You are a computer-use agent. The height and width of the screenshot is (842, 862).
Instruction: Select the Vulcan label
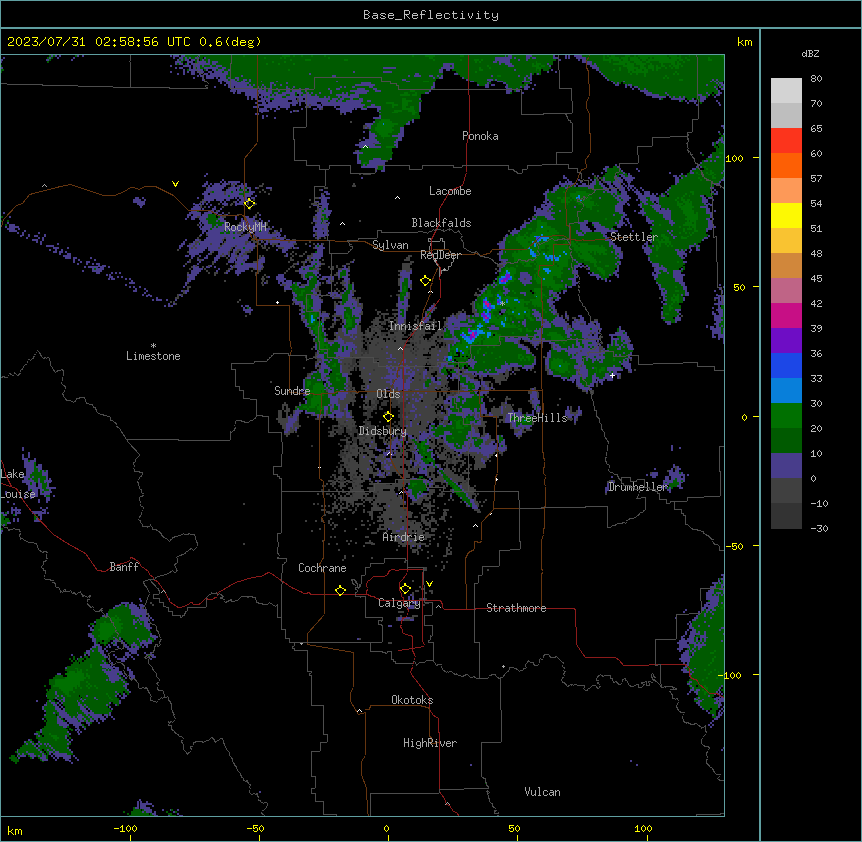coord(542,792)
